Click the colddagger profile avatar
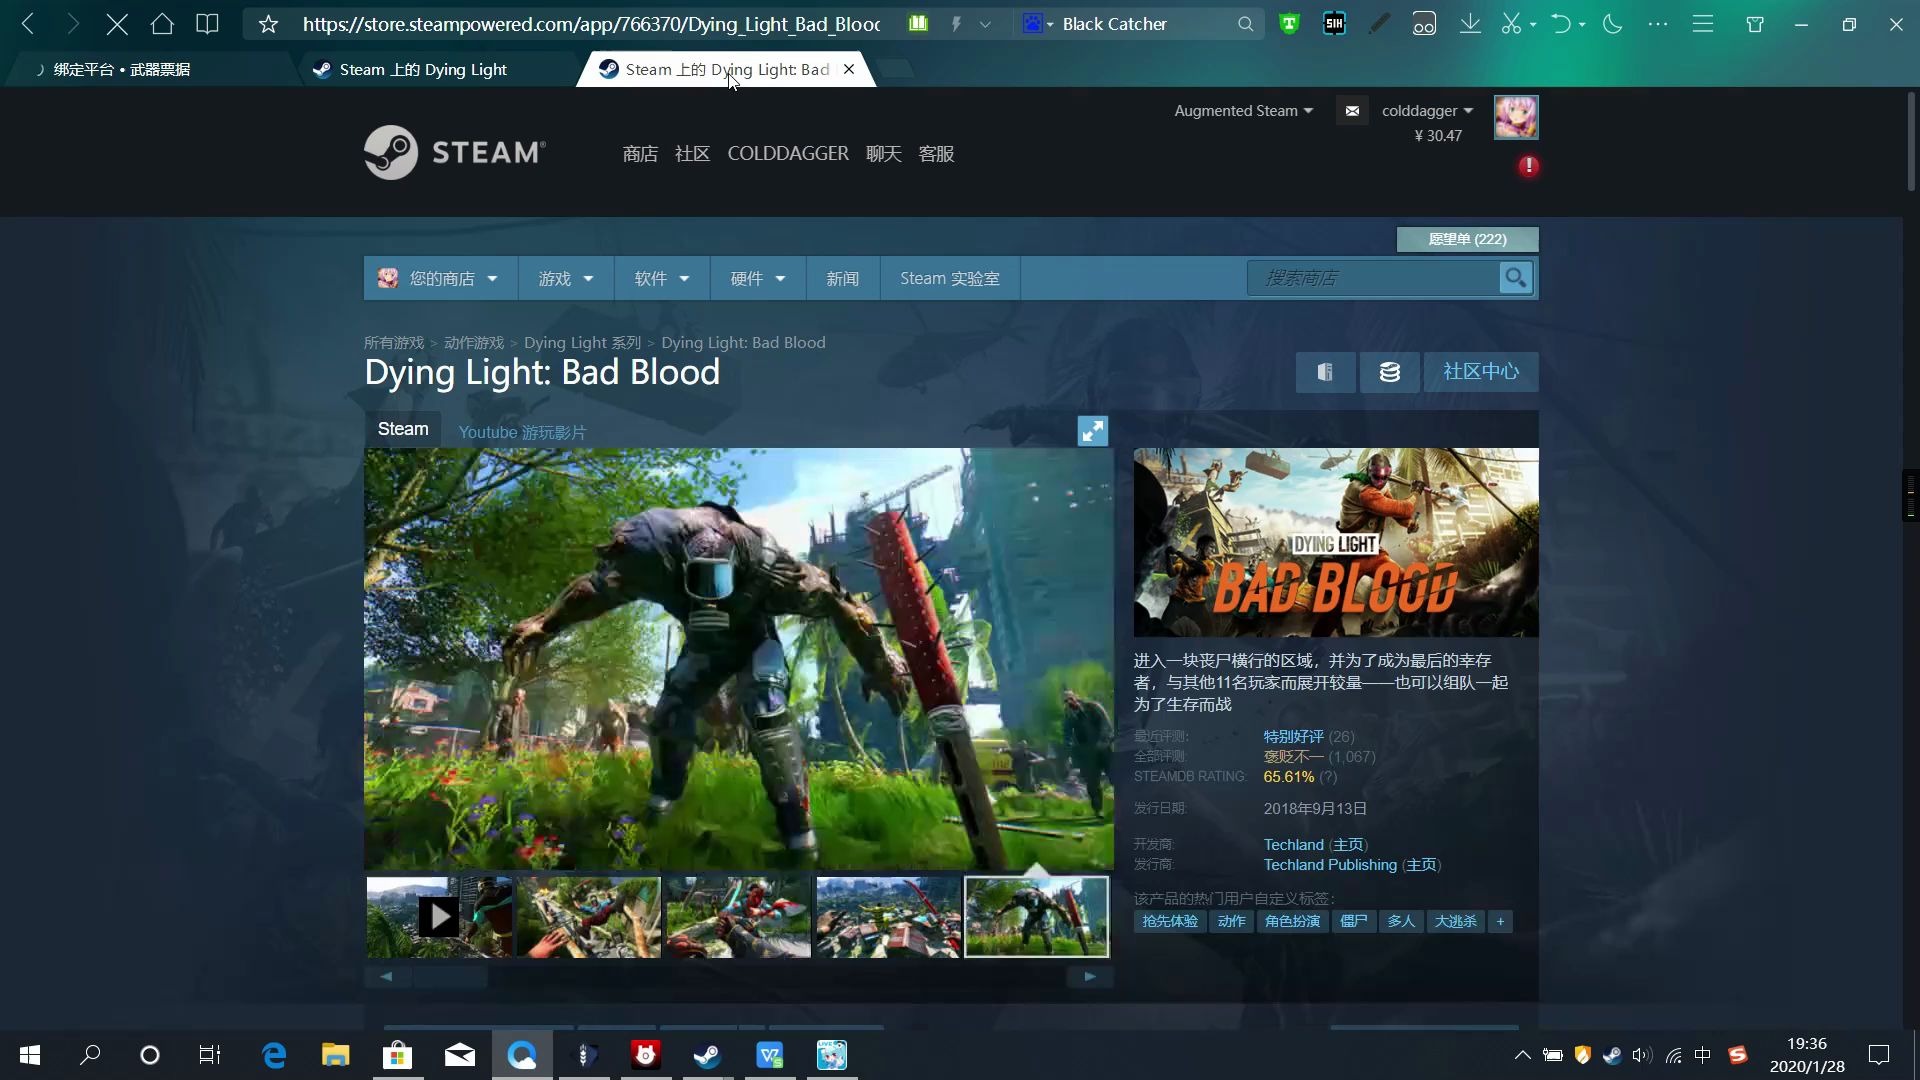 coord(1516,118)
